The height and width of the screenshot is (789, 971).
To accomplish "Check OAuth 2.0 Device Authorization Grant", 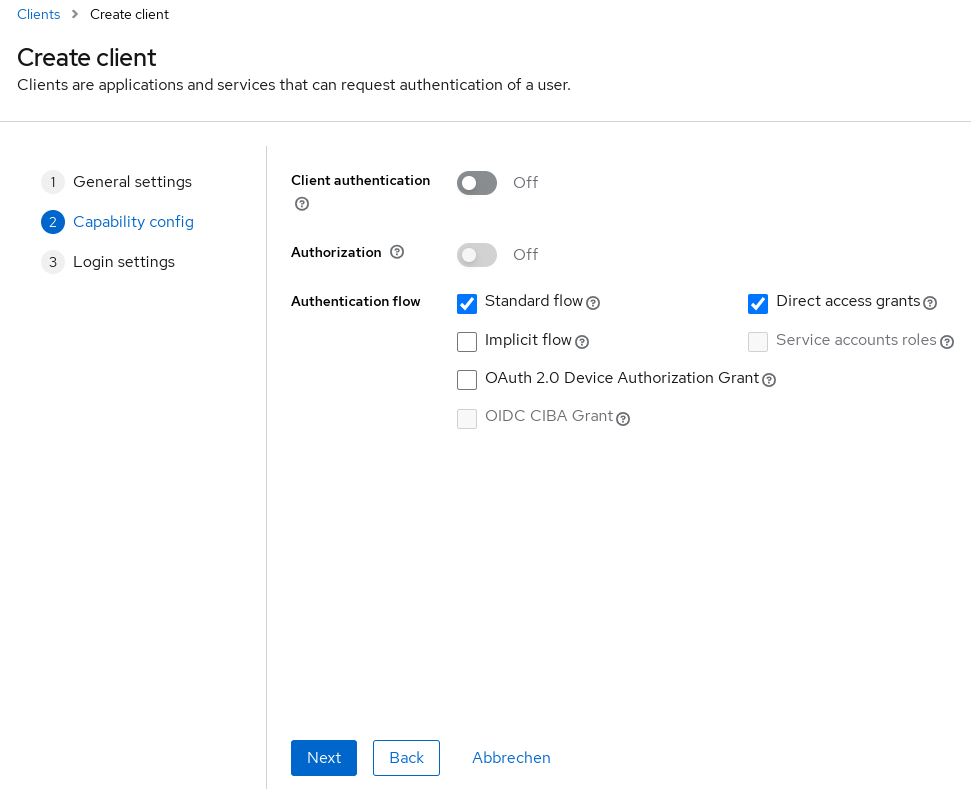I will click(467, 380).
